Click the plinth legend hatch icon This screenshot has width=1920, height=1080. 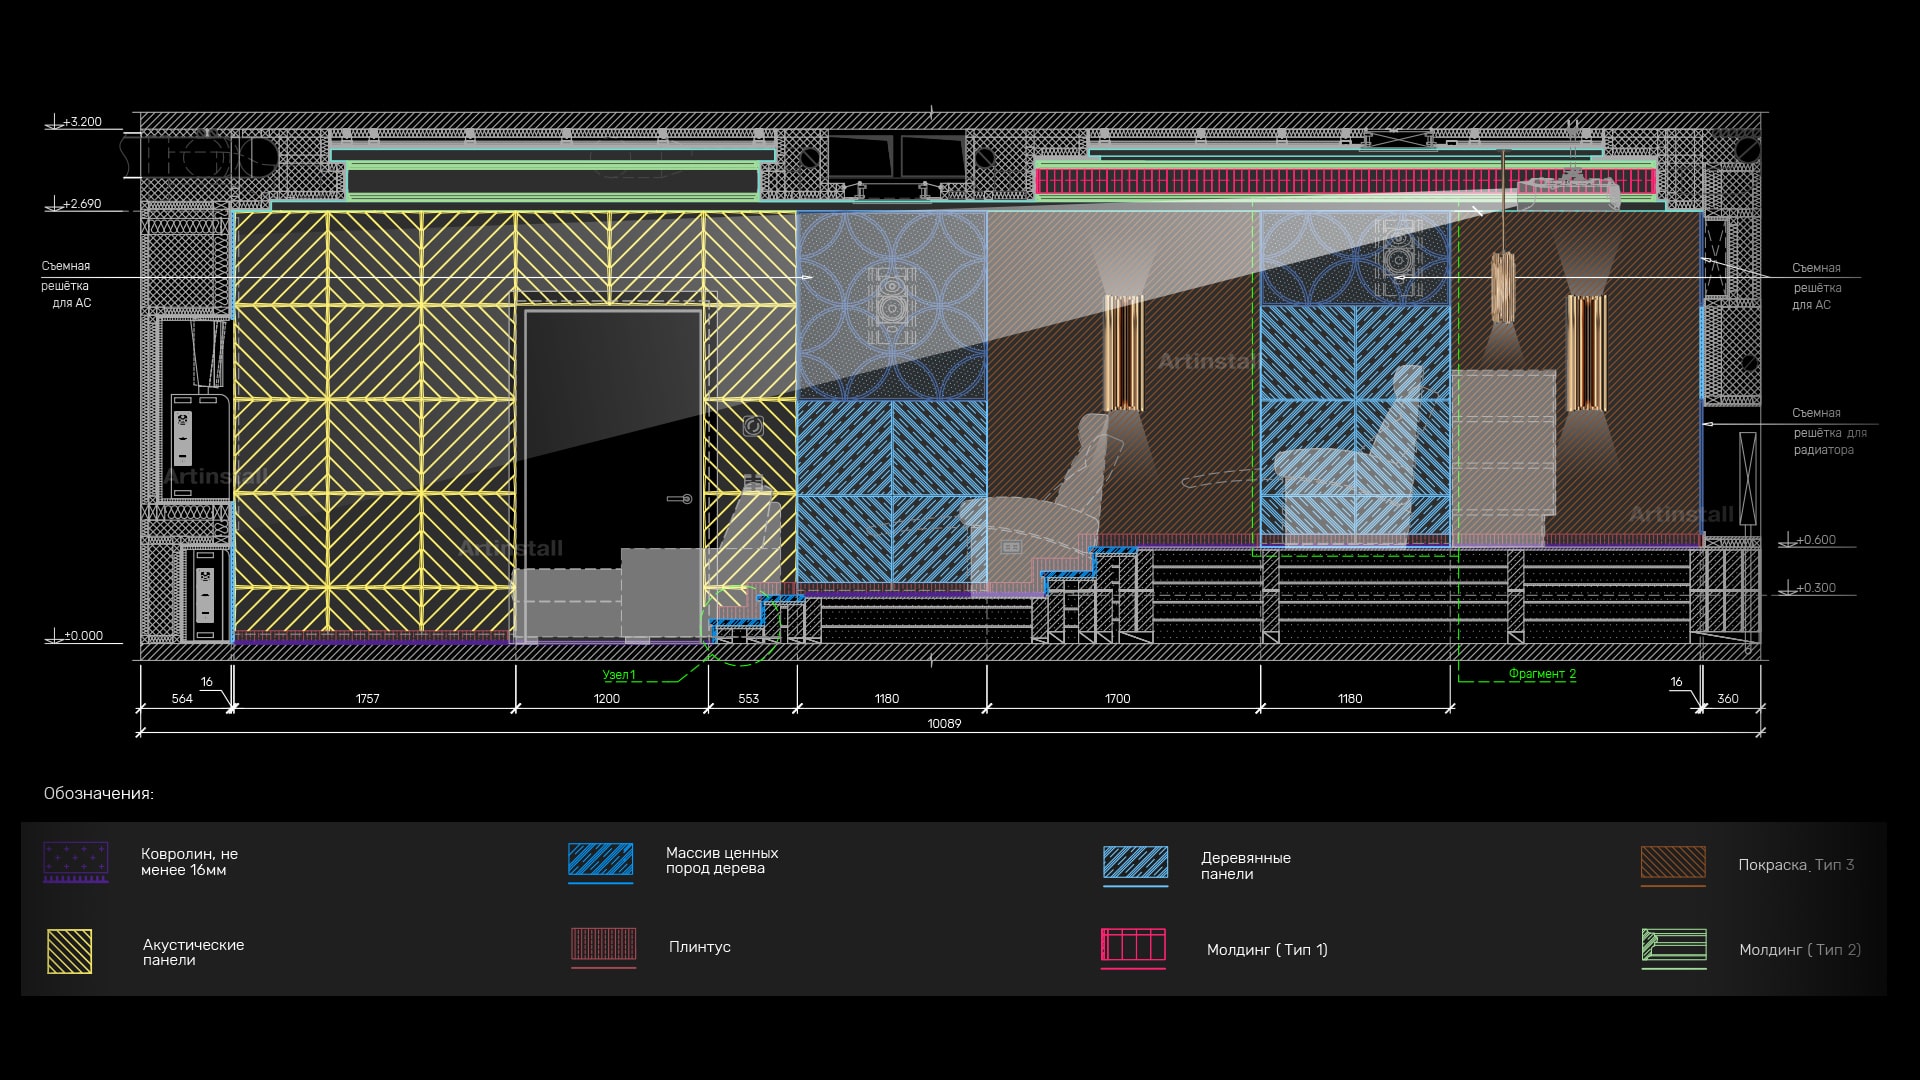coord(603,946)
